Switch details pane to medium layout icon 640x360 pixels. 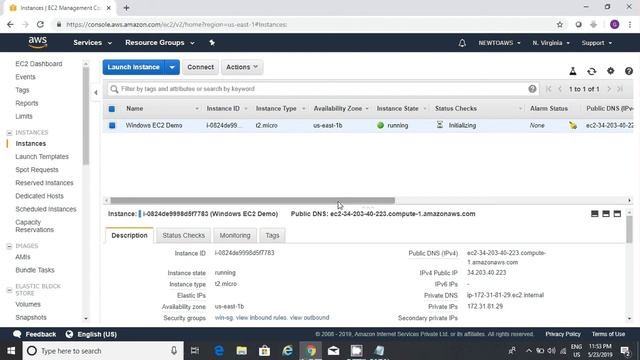pos(606,214)
